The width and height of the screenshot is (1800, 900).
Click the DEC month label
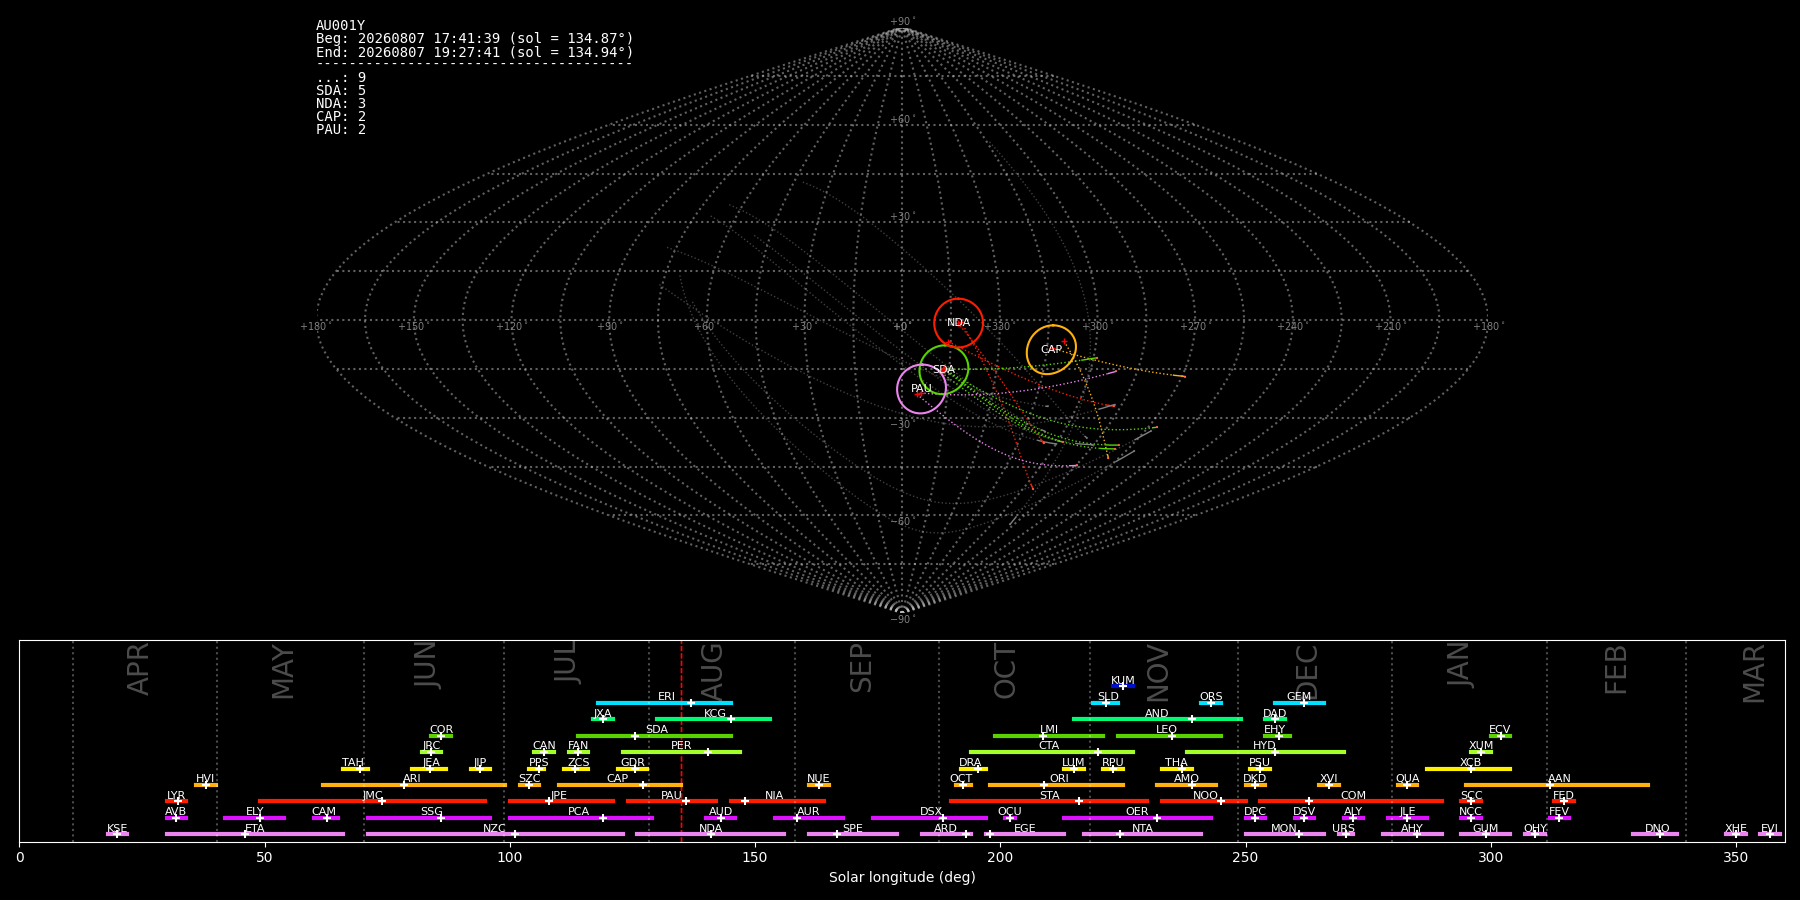1307,672
